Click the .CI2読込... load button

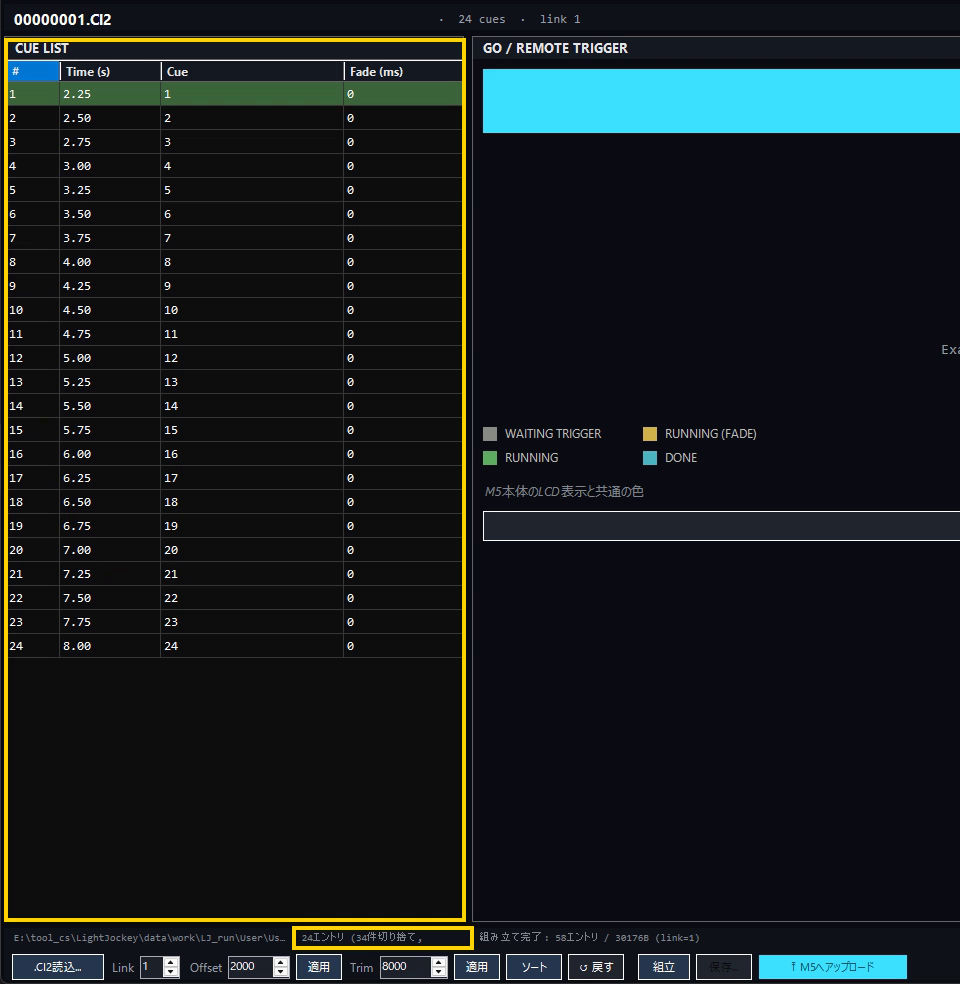(x=58, y=966)
